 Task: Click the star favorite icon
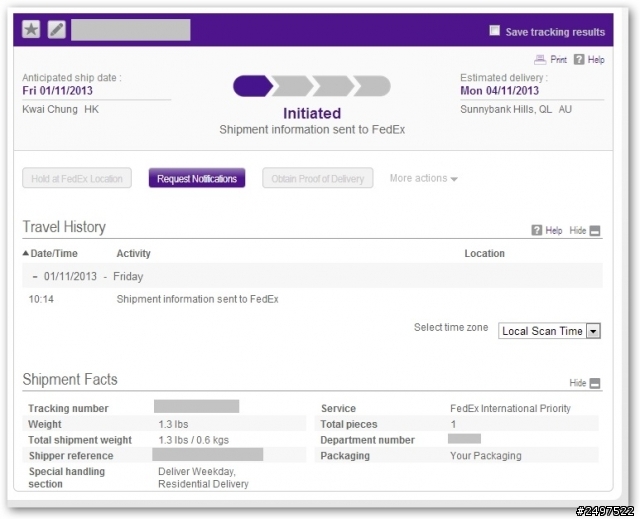coord(31,29)
